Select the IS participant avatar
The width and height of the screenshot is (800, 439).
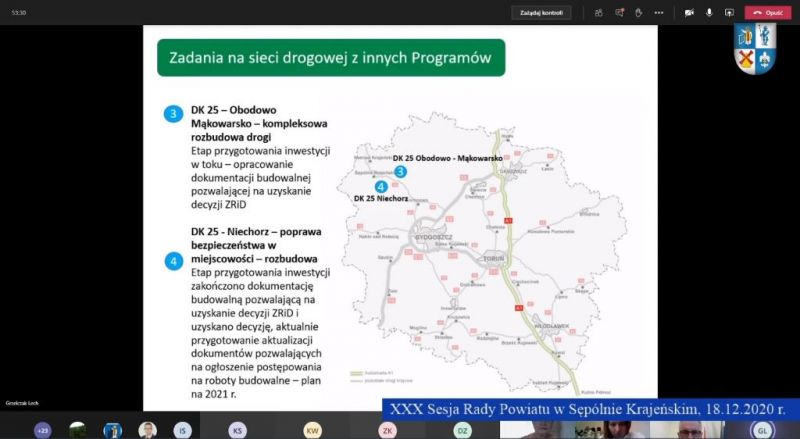[182, 430]
